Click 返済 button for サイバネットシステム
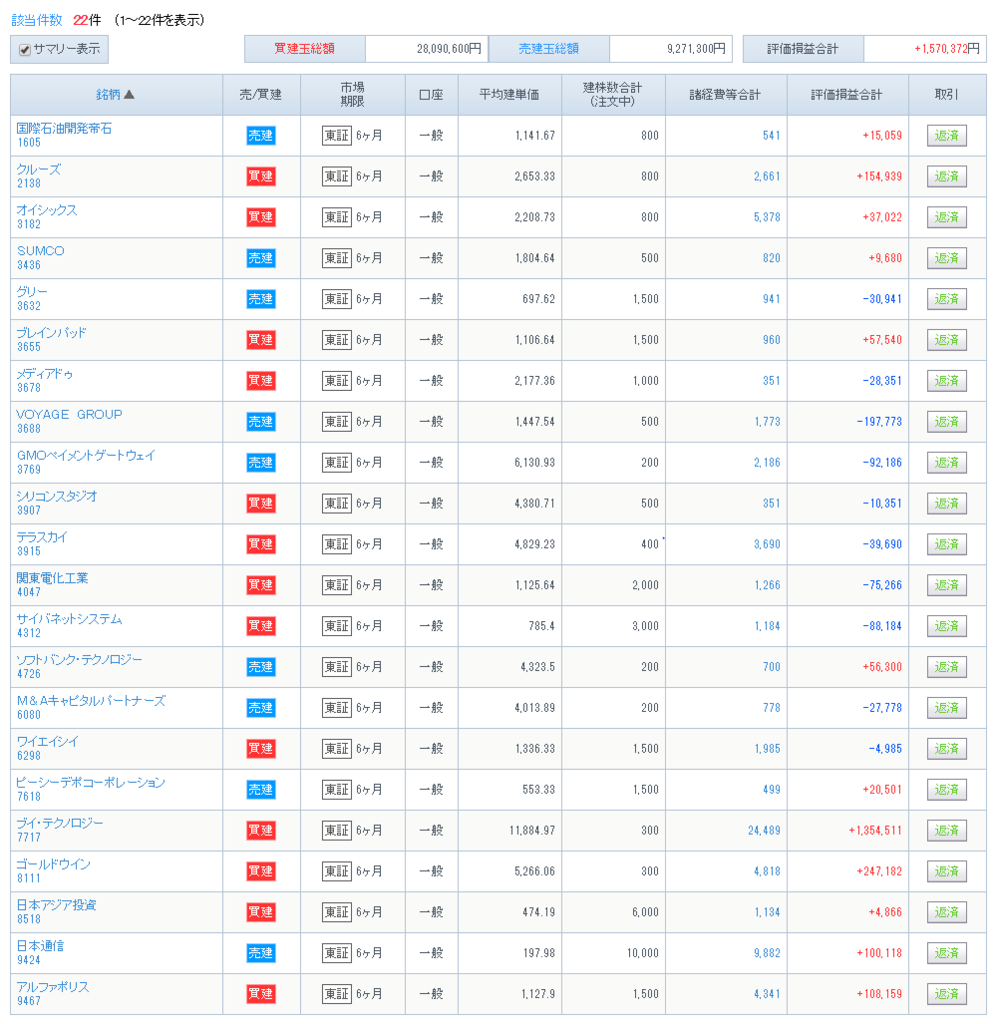Image resolution: width=996 pixels, height=1024 pixels. (x=946, y=626)
